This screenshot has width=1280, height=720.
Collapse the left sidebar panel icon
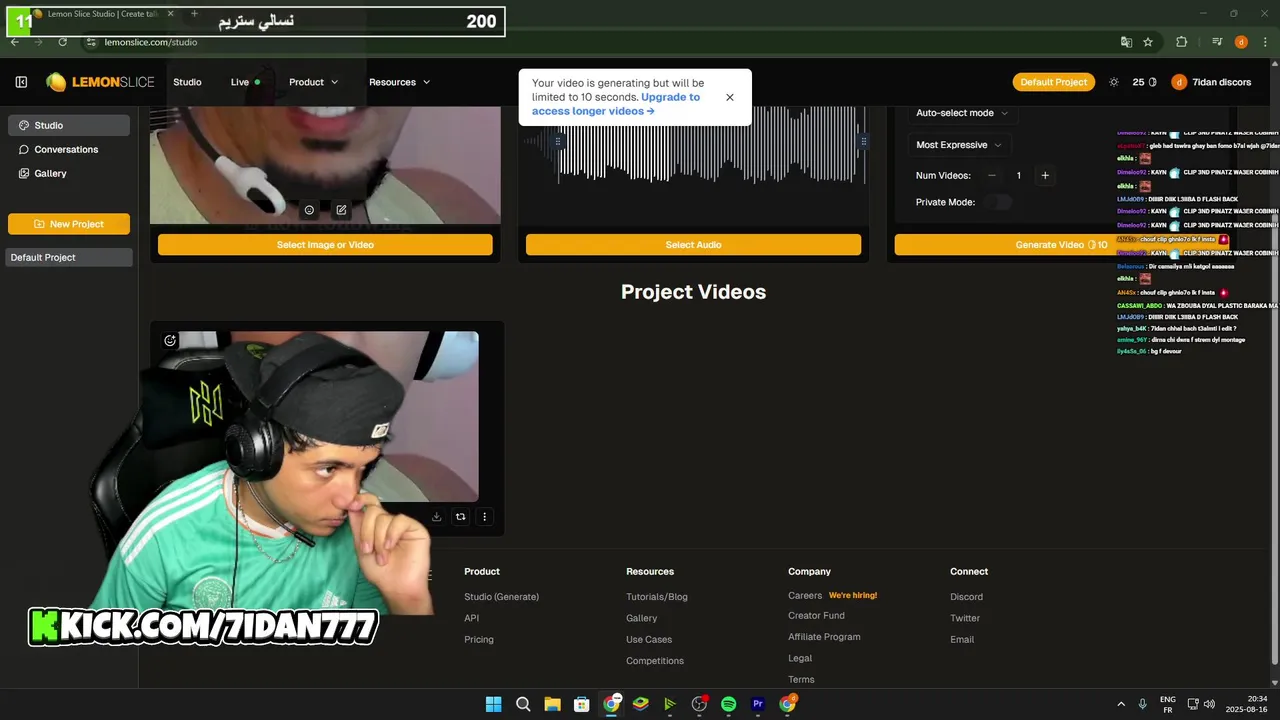[x=21, y=82]
